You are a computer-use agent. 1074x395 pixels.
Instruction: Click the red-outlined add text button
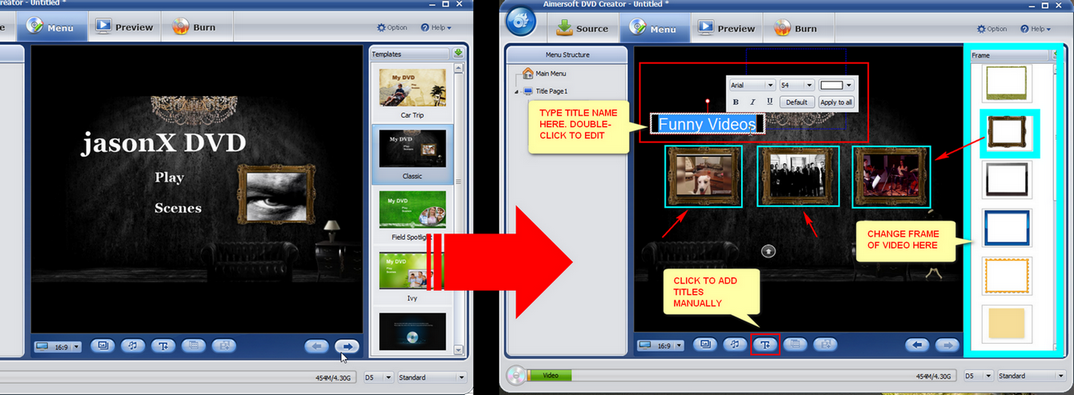(765, 345)
